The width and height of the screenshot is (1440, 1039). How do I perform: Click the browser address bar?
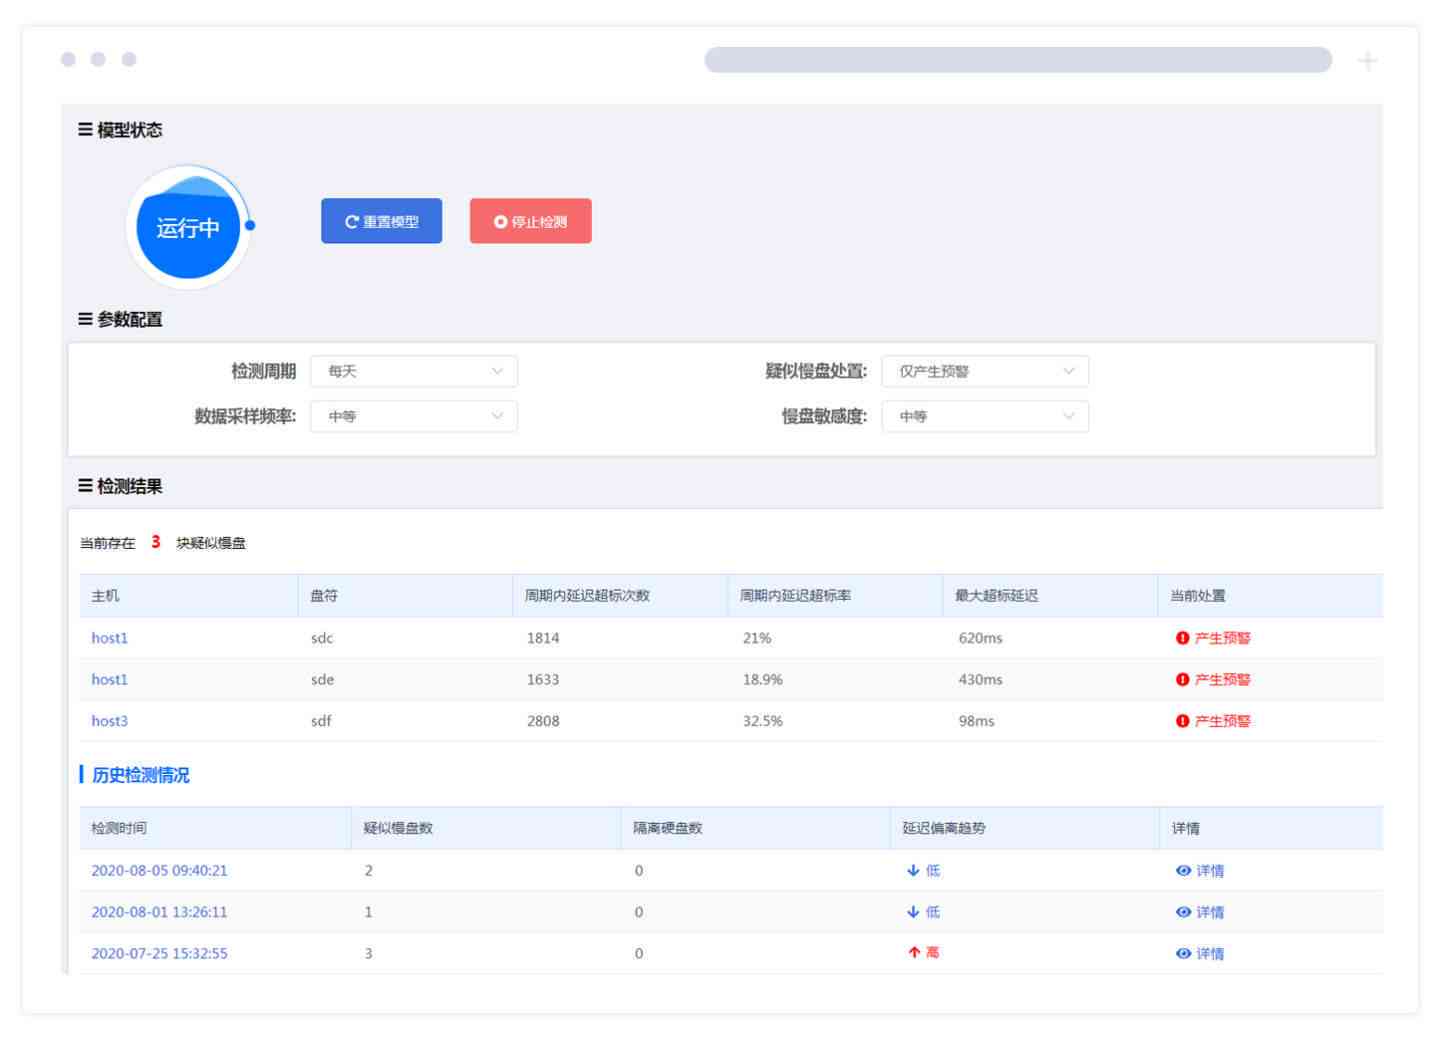point(1018,60)
